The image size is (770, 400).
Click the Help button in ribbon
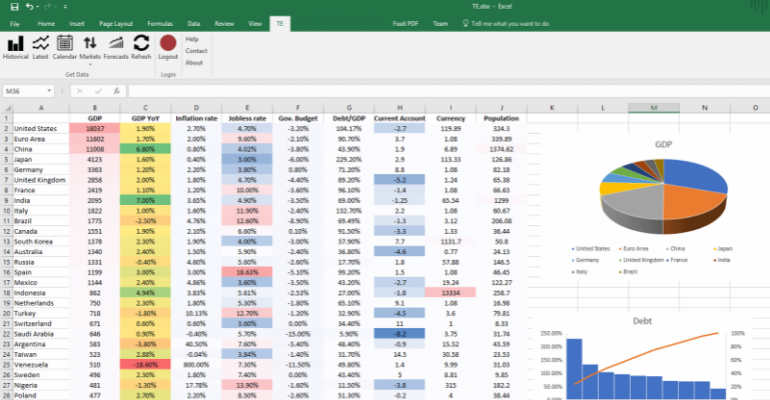pos(192,39)
